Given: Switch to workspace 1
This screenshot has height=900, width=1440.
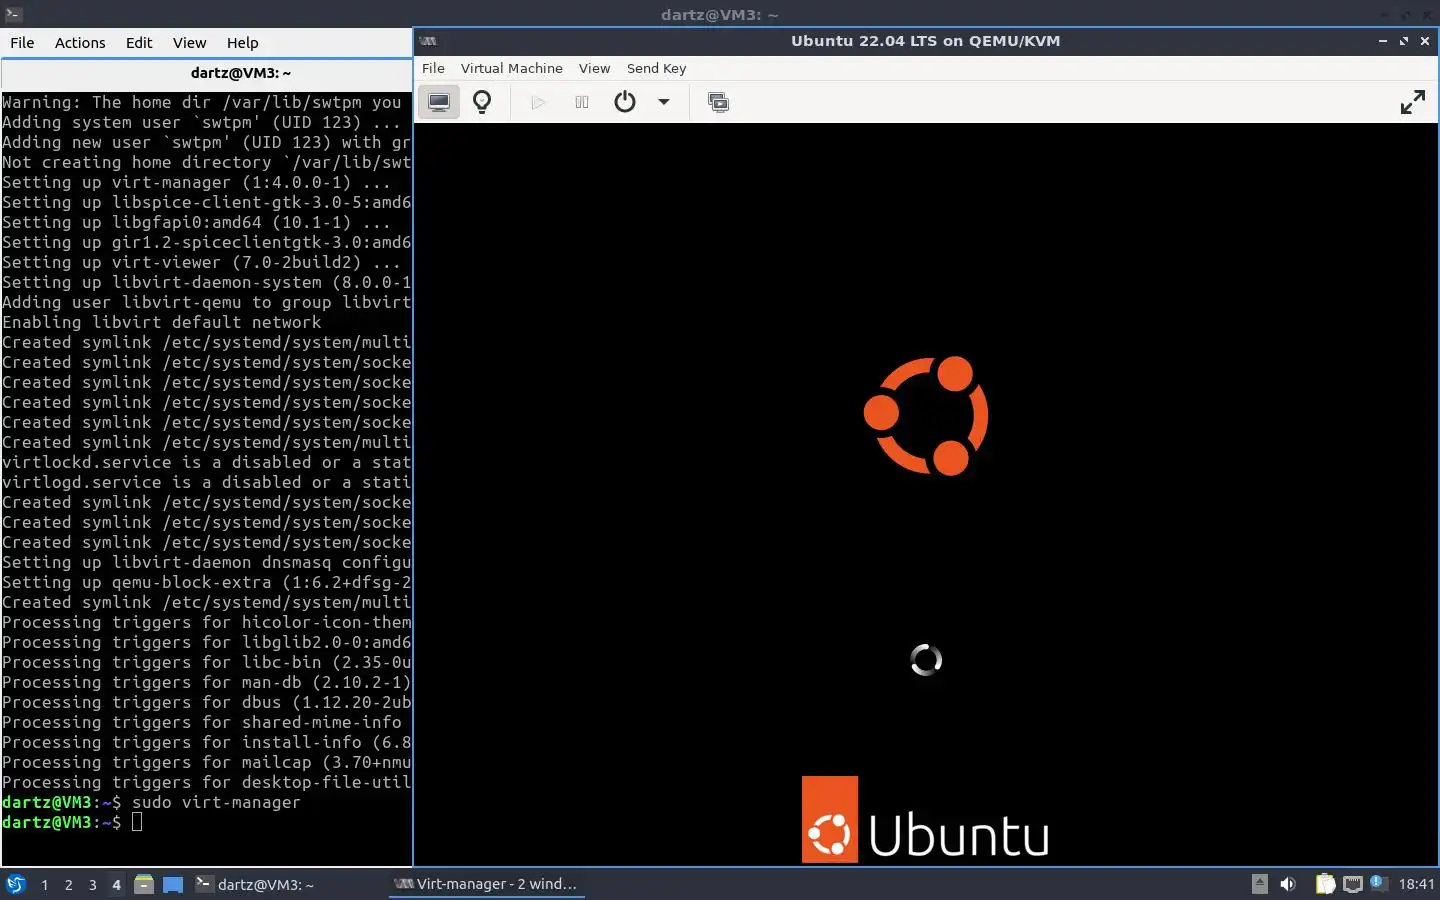Looking at the screenshot, I should pyautogui.click(x=44, y=885).
